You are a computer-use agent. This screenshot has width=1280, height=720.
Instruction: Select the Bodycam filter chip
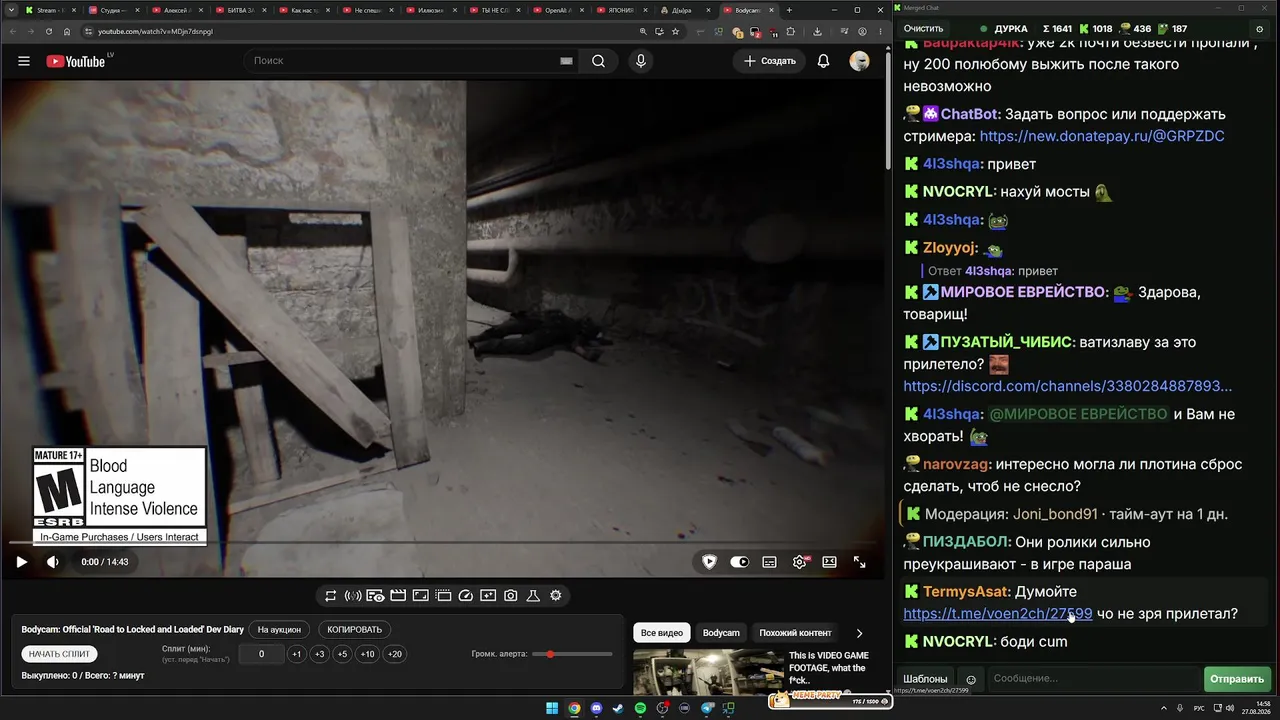click(721, 633)
